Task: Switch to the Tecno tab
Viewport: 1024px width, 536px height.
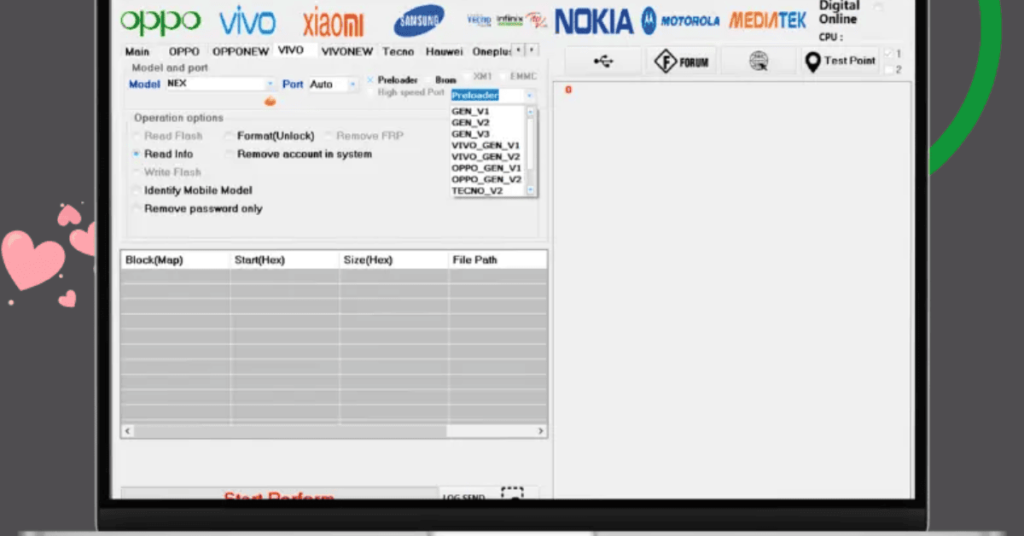Action: (x=398, y=52)
